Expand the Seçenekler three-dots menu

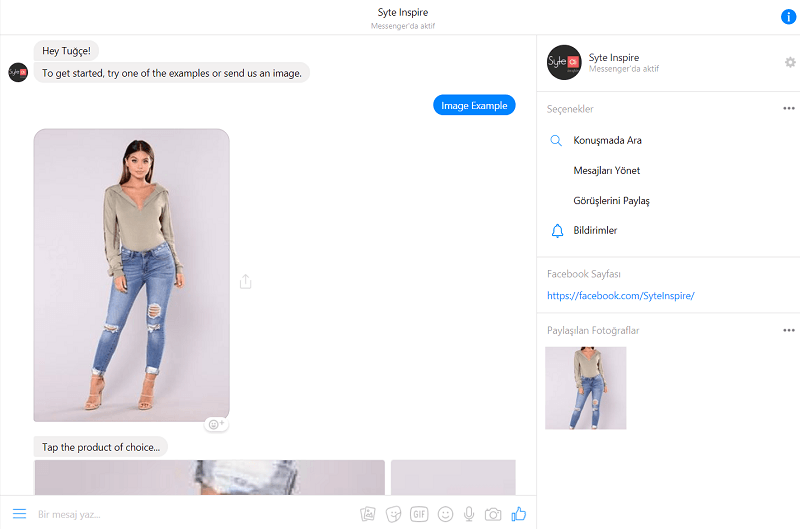(788, 108)
